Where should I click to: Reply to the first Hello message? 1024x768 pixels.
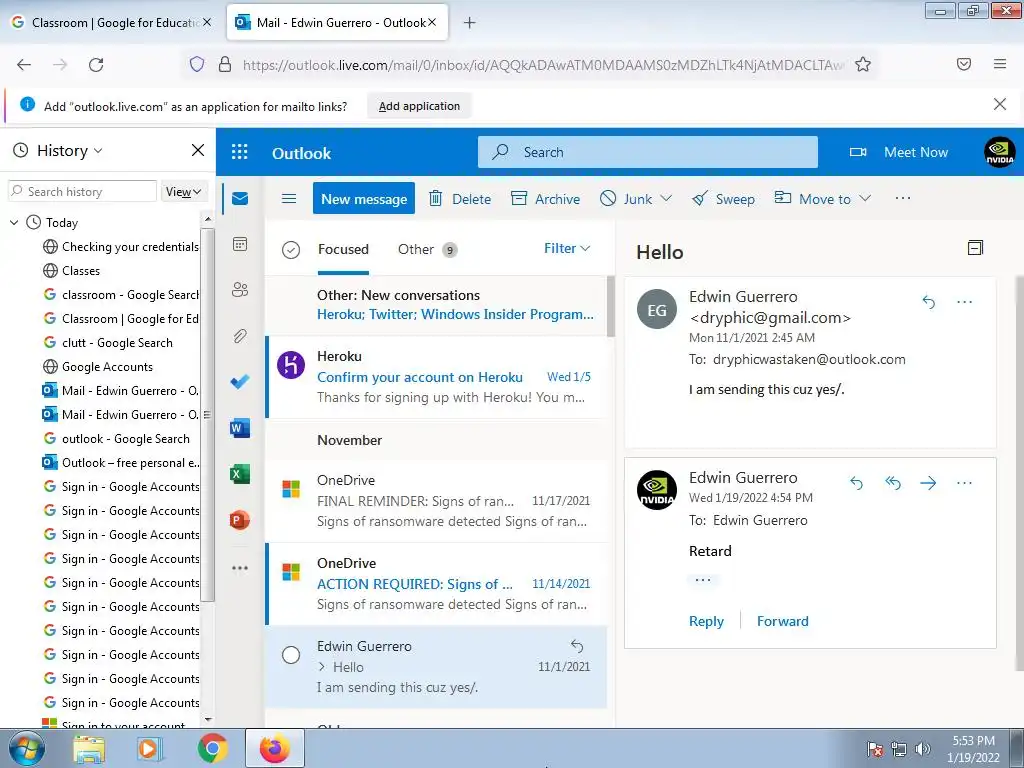[928, 302]
